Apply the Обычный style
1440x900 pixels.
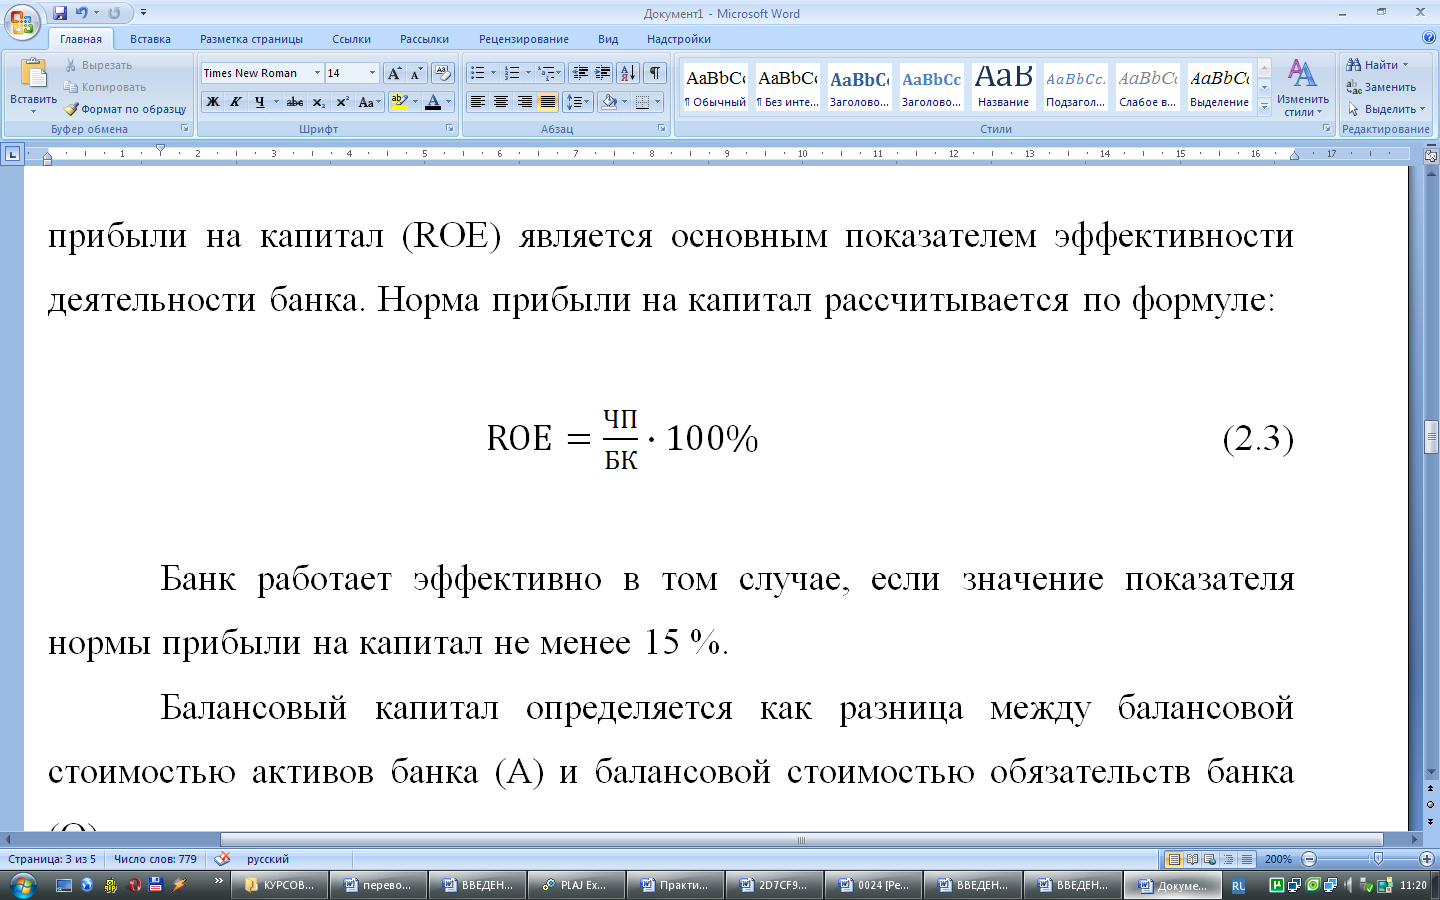click(x=715, y=87)
